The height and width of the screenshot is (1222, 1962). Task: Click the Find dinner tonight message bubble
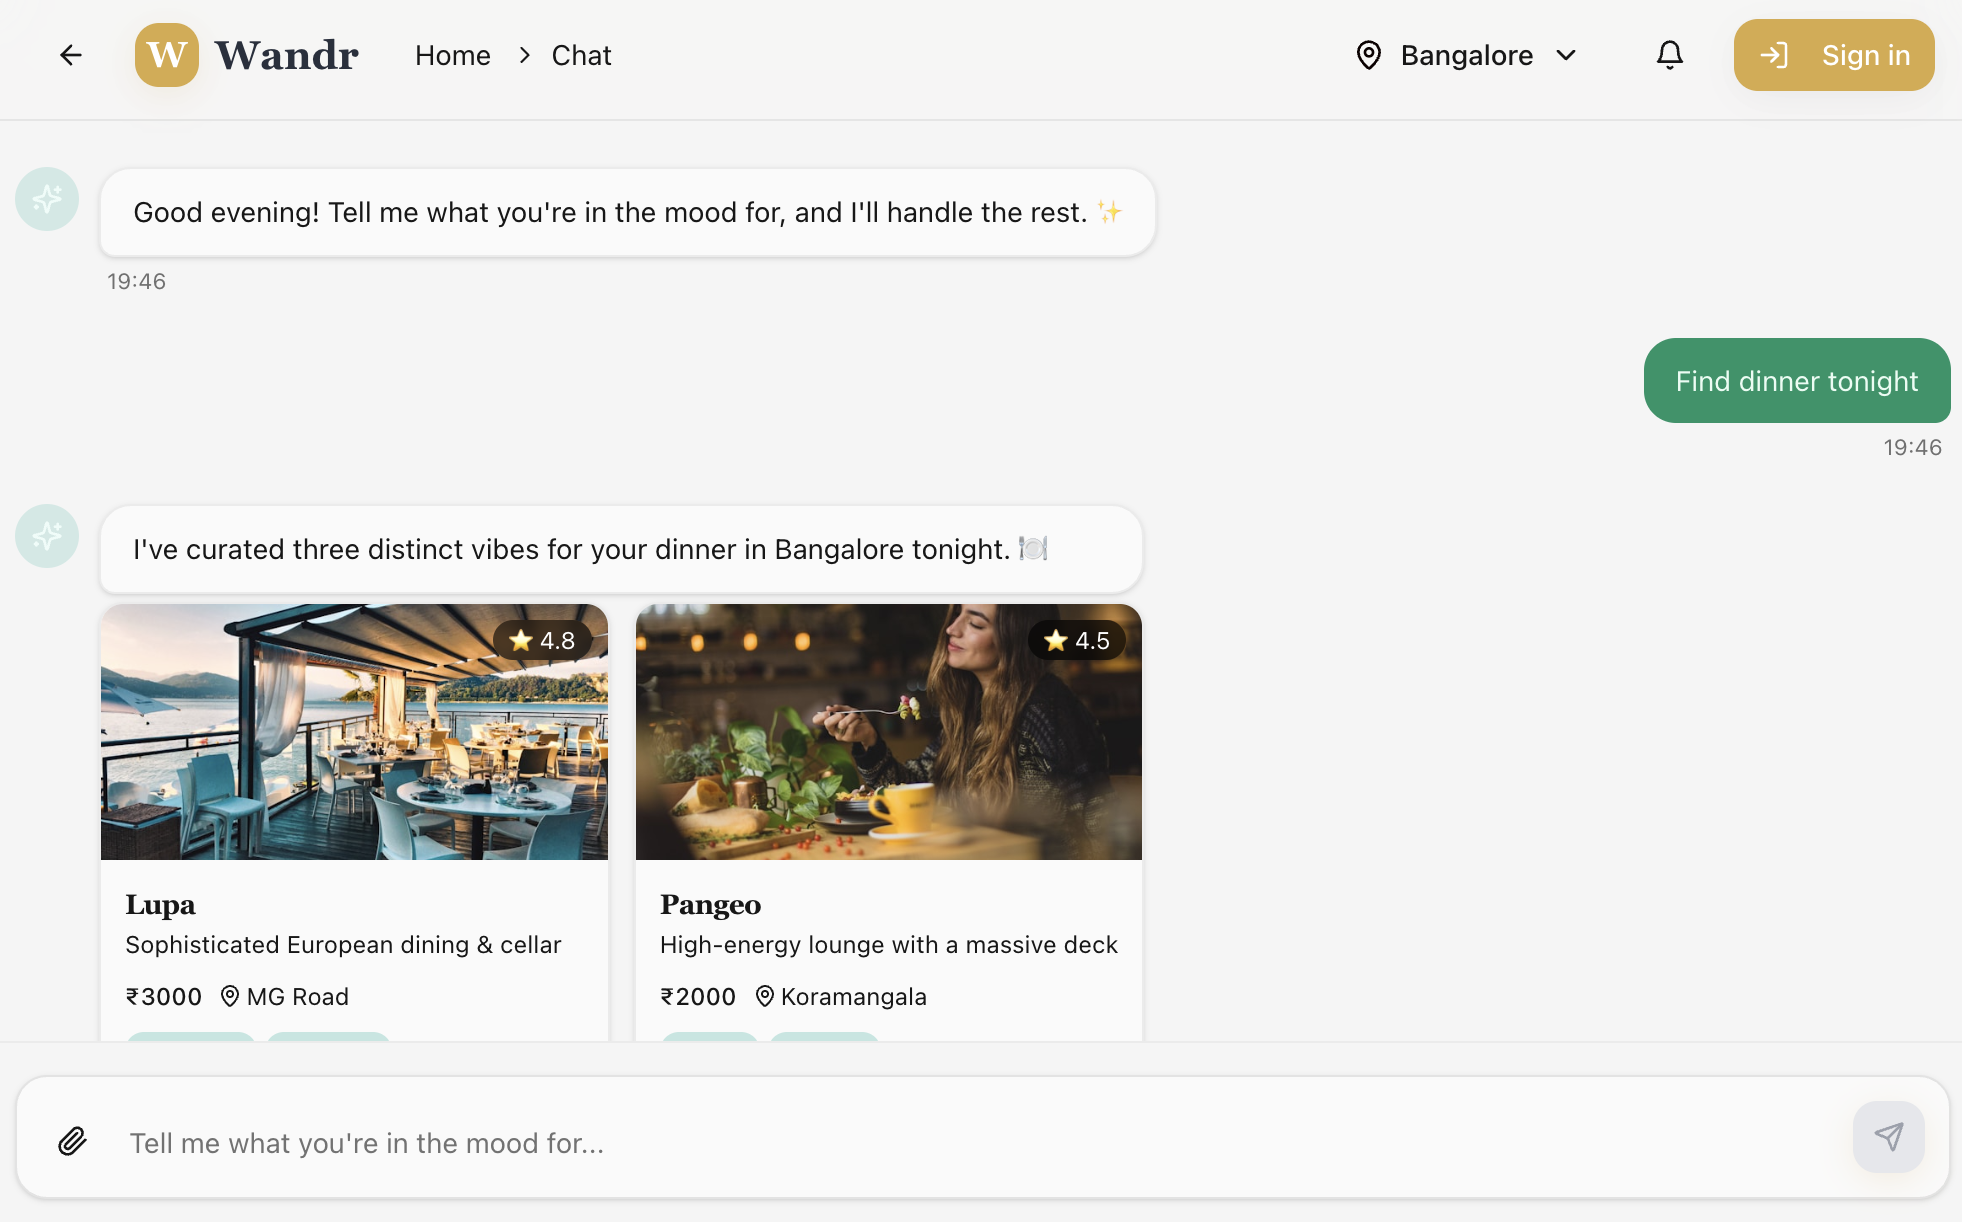[x=1796, y=381]
